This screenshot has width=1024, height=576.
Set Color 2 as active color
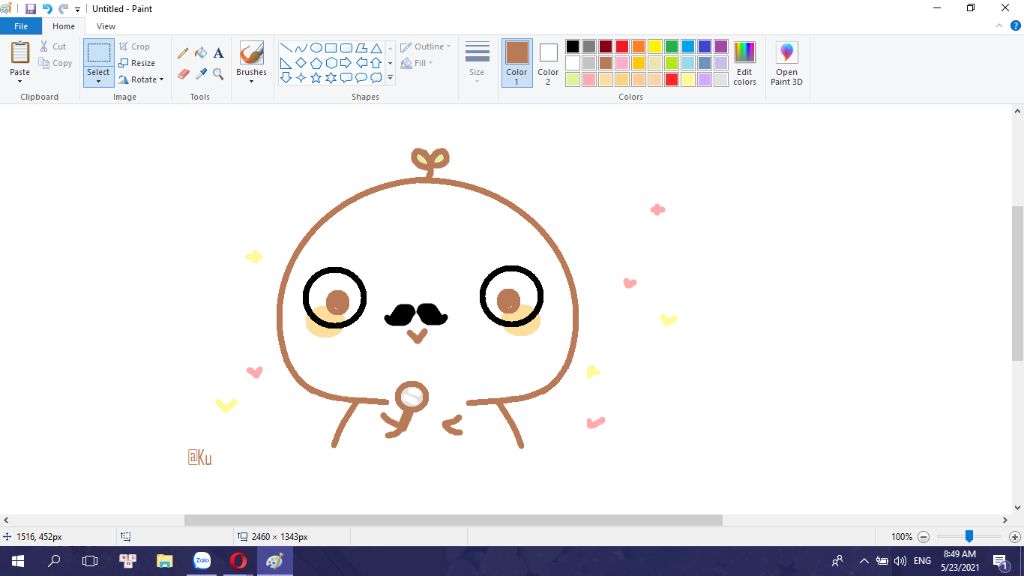coord(548,63)
